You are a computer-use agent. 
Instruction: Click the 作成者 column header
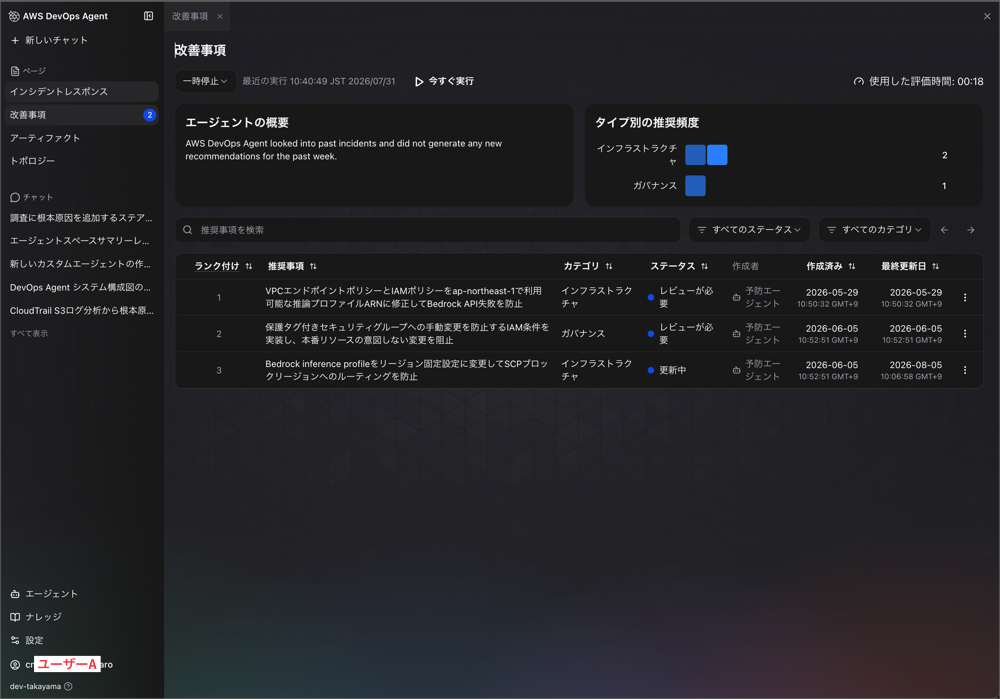click(x=746, y=266)
